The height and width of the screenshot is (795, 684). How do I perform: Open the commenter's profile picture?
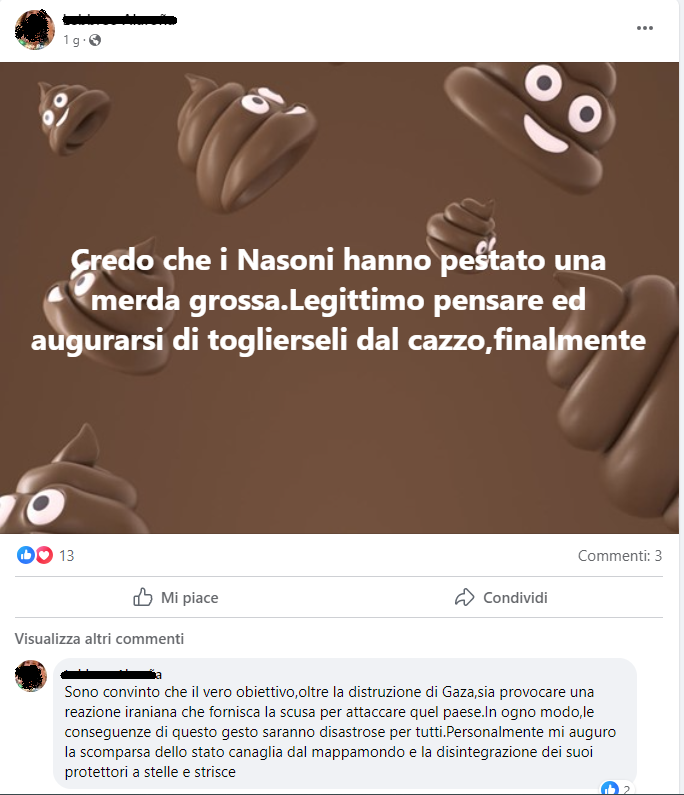(31, 676)
